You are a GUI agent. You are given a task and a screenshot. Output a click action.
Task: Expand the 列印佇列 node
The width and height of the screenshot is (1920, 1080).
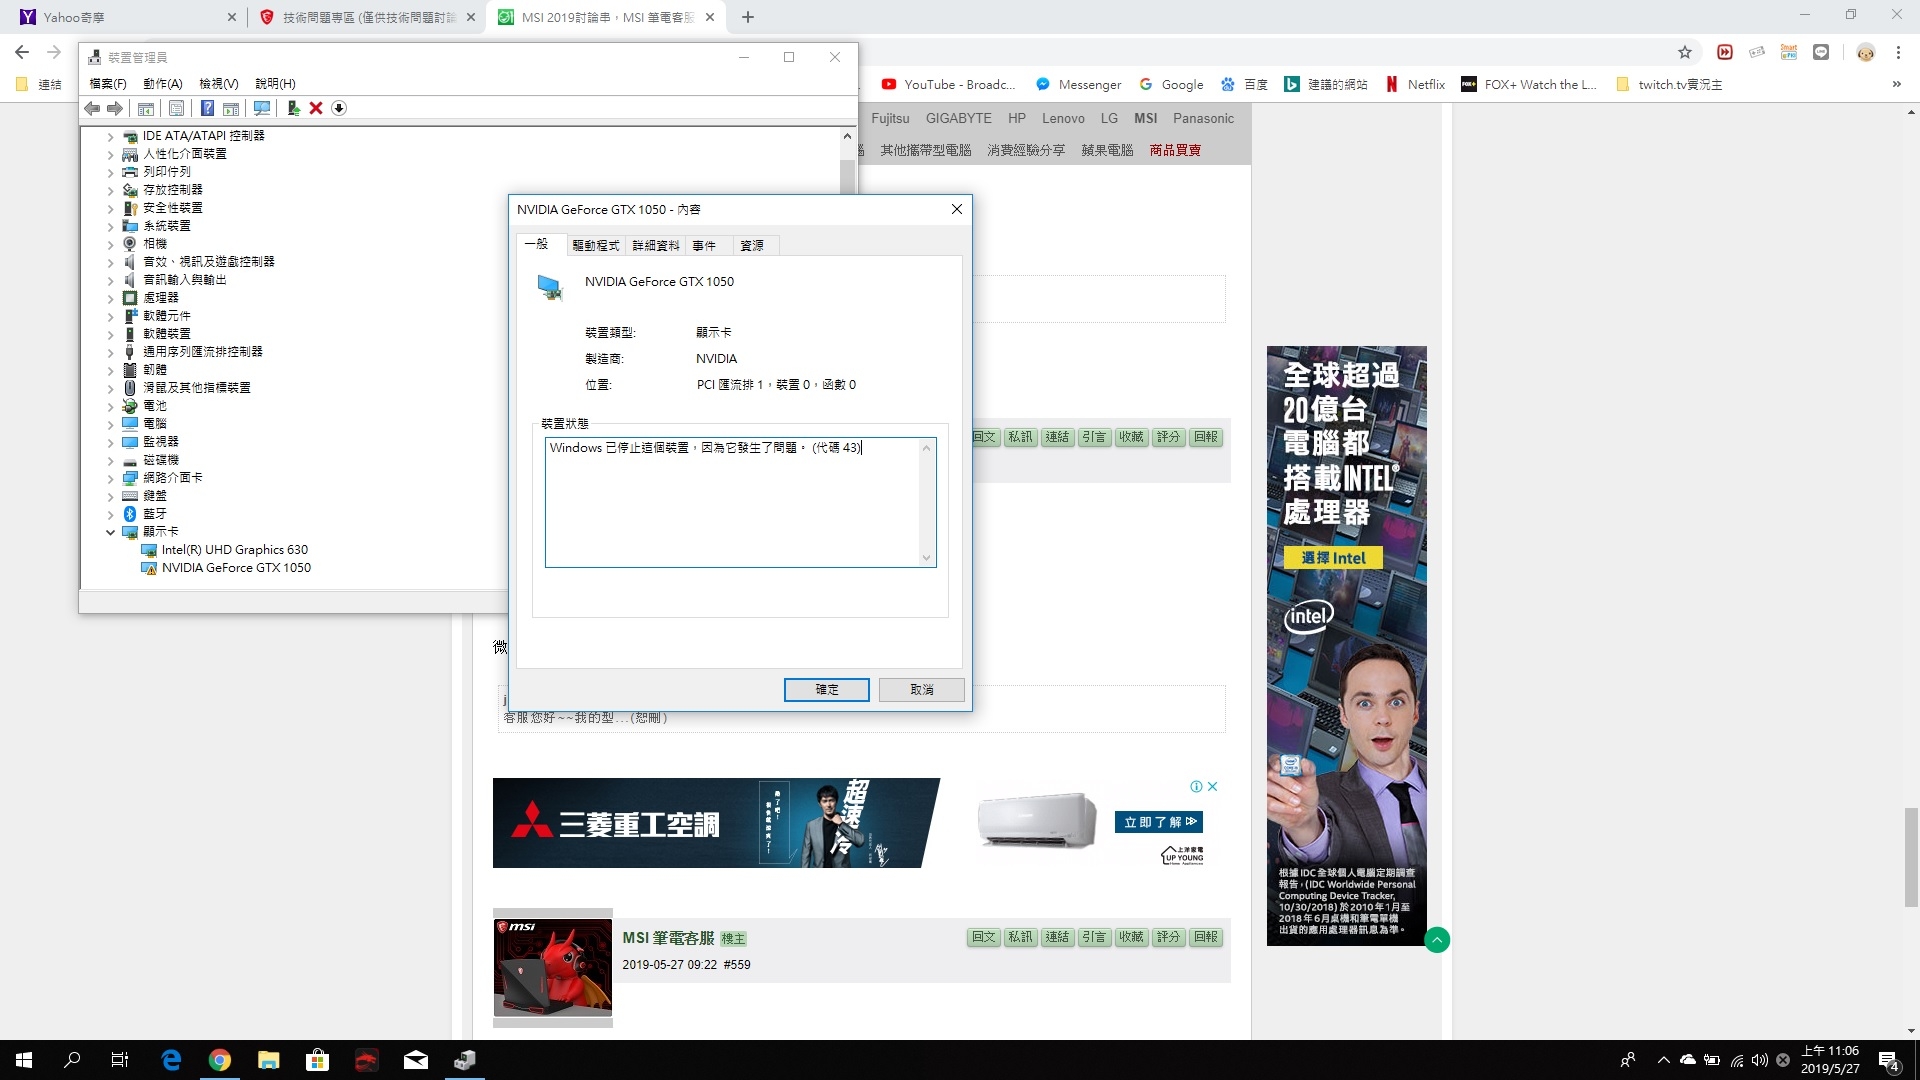click(111, 172)
